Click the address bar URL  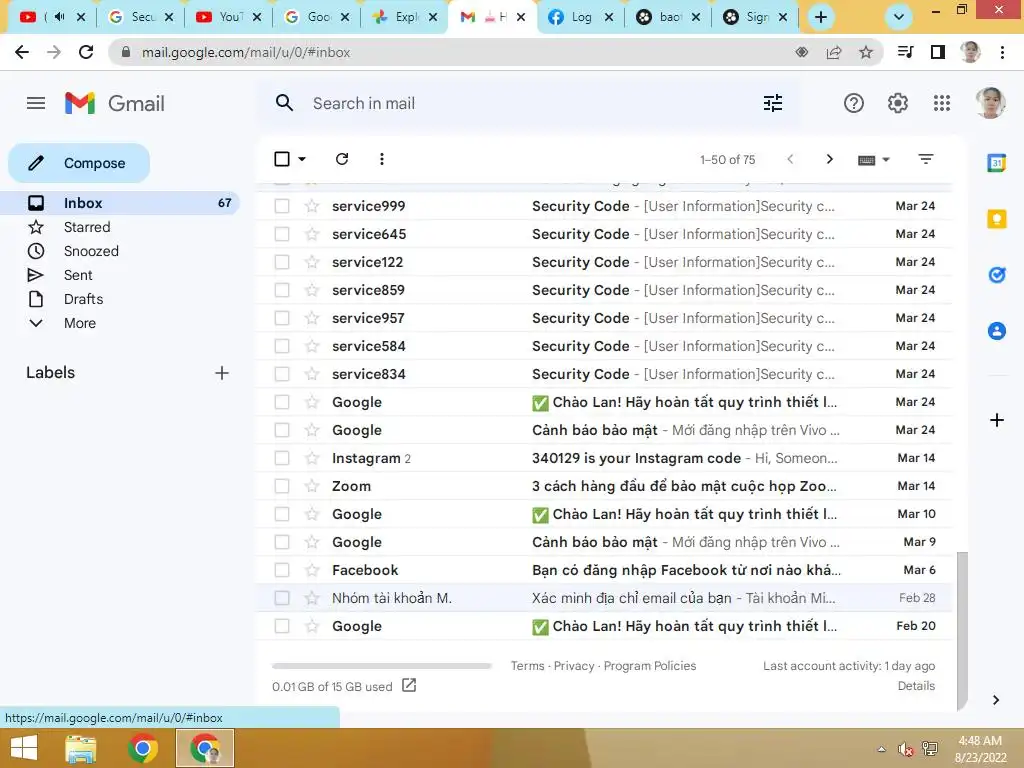[246, 52]
